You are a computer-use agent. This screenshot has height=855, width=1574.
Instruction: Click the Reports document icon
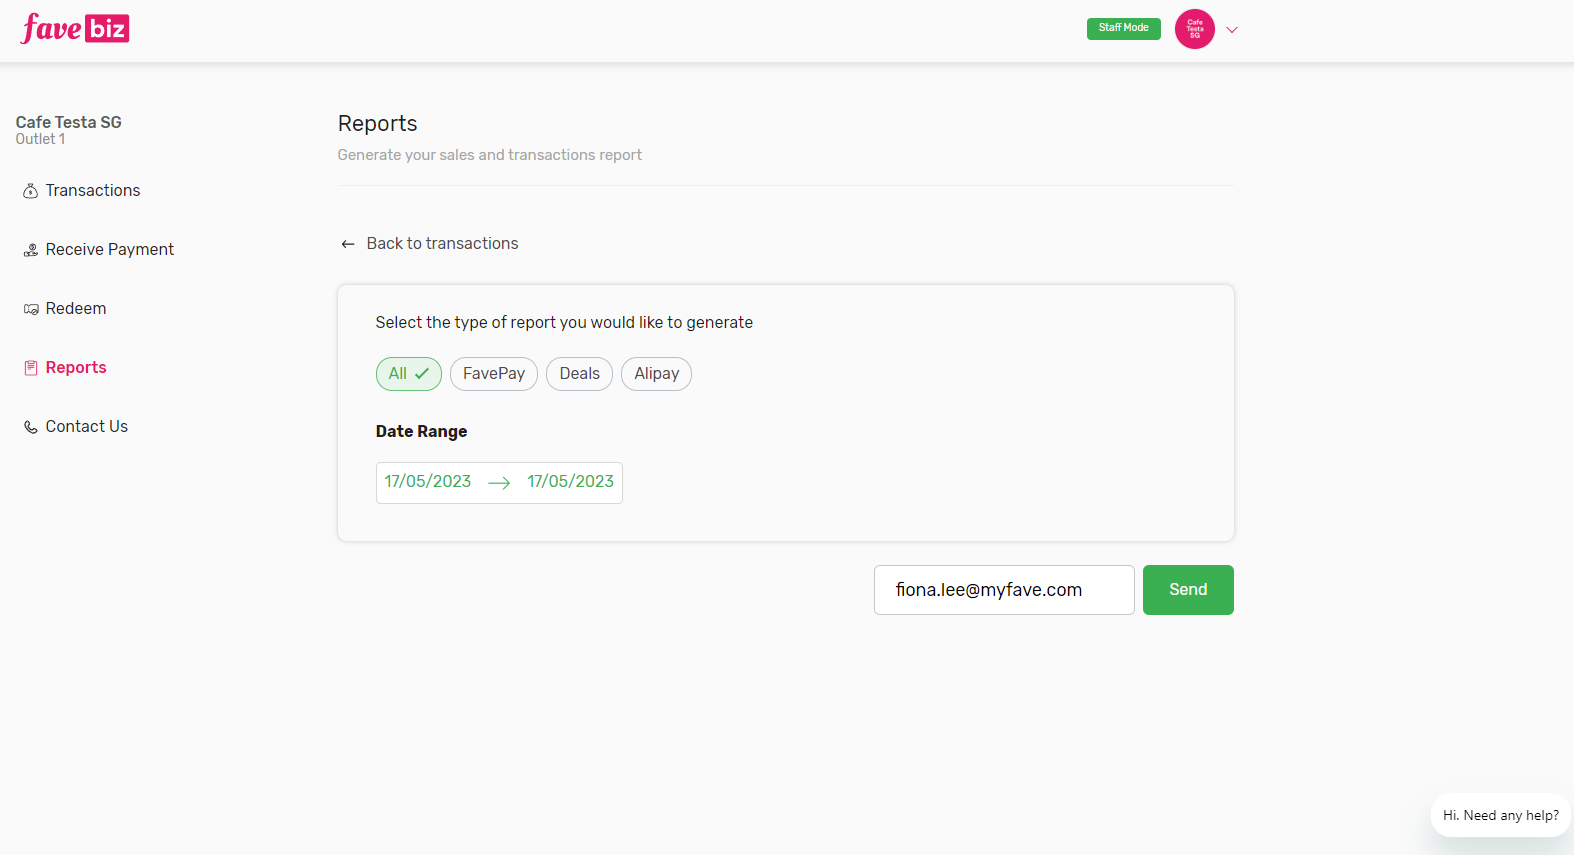(31, 368)
